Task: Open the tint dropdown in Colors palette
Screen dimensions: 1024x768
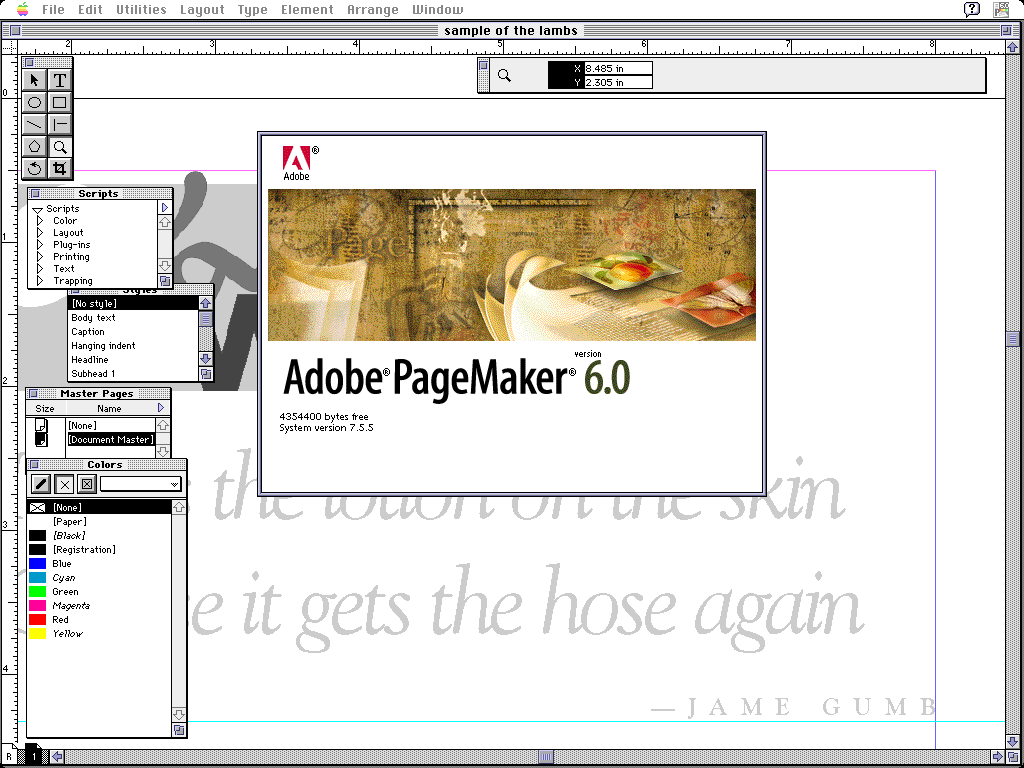Action: [x=140, y=484]
